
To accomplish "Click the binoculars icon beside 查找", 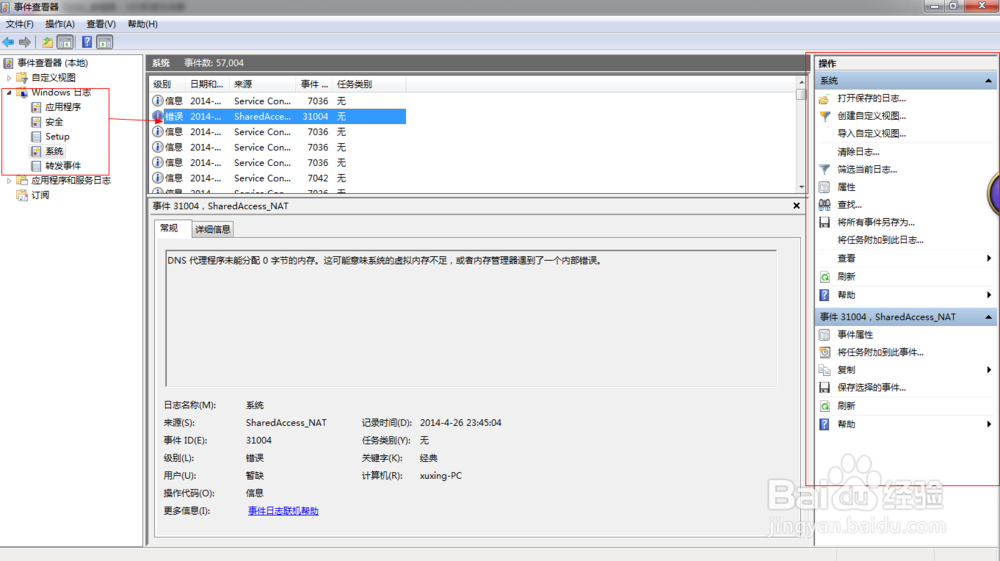I will pos(825,205).
